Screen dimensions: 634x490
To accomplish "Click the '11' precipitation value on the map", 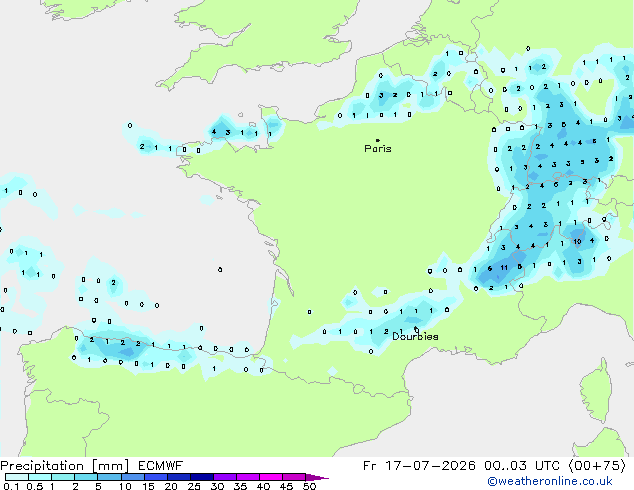I will coord(504,268).
